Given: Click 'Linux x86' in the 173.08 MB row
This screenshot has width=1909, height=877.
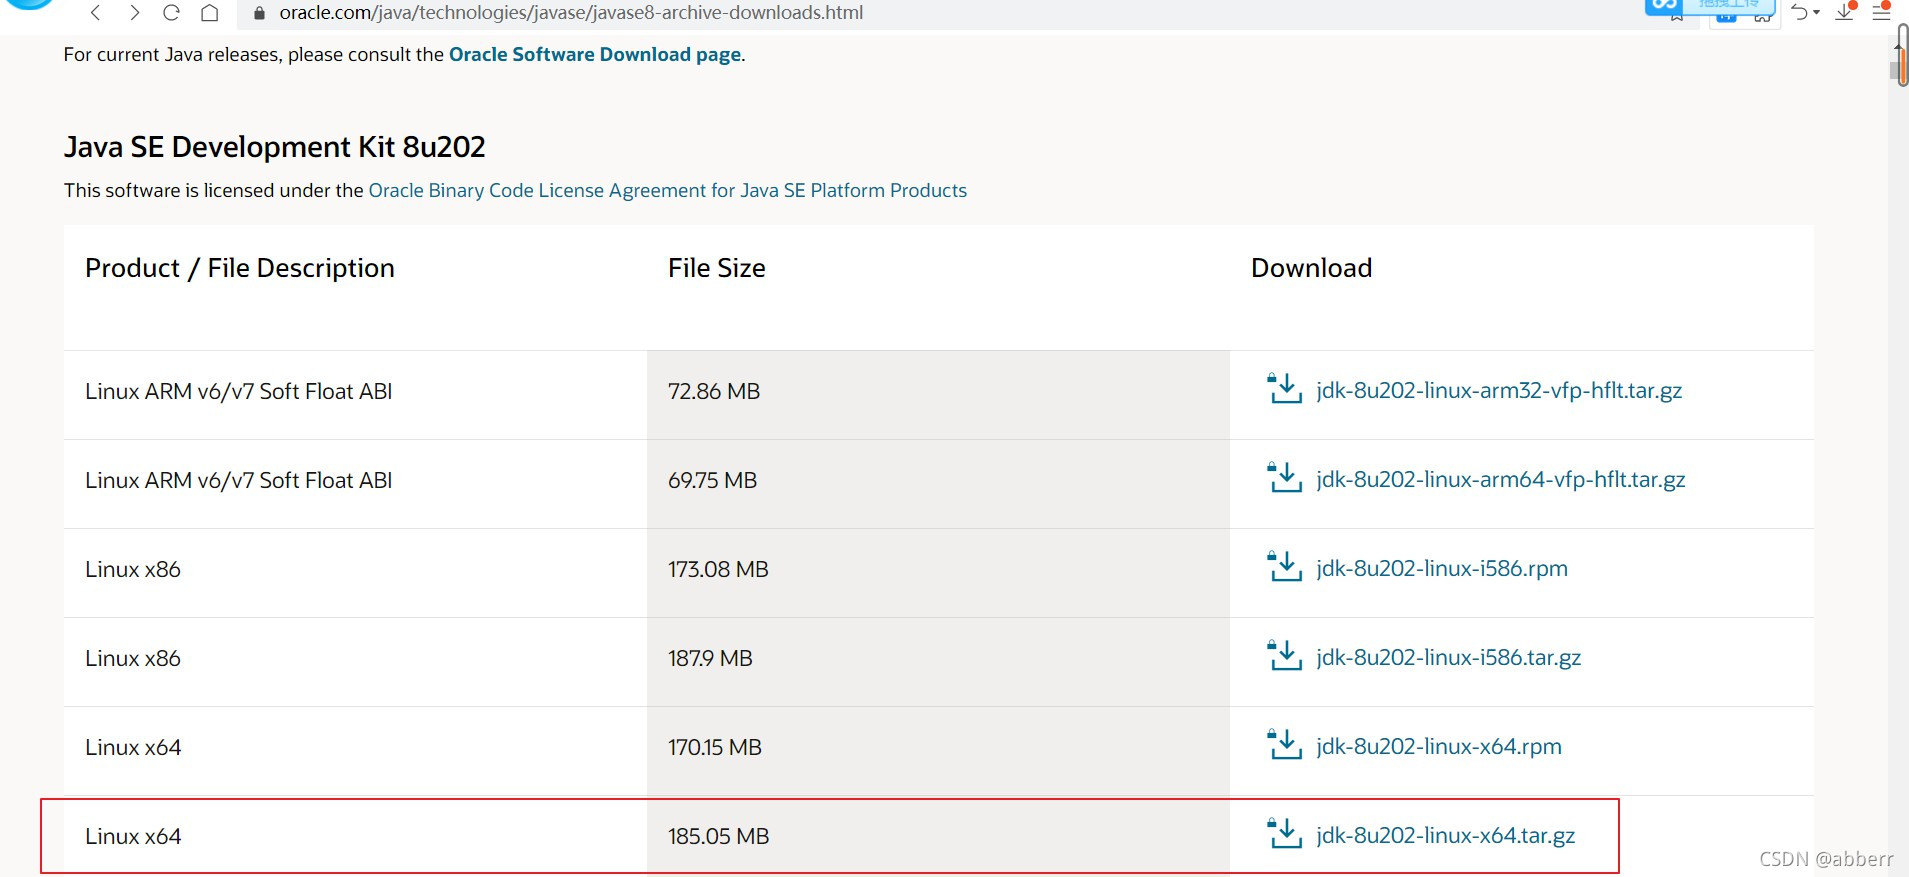Looking at the screenshot, I should (133, 569).
